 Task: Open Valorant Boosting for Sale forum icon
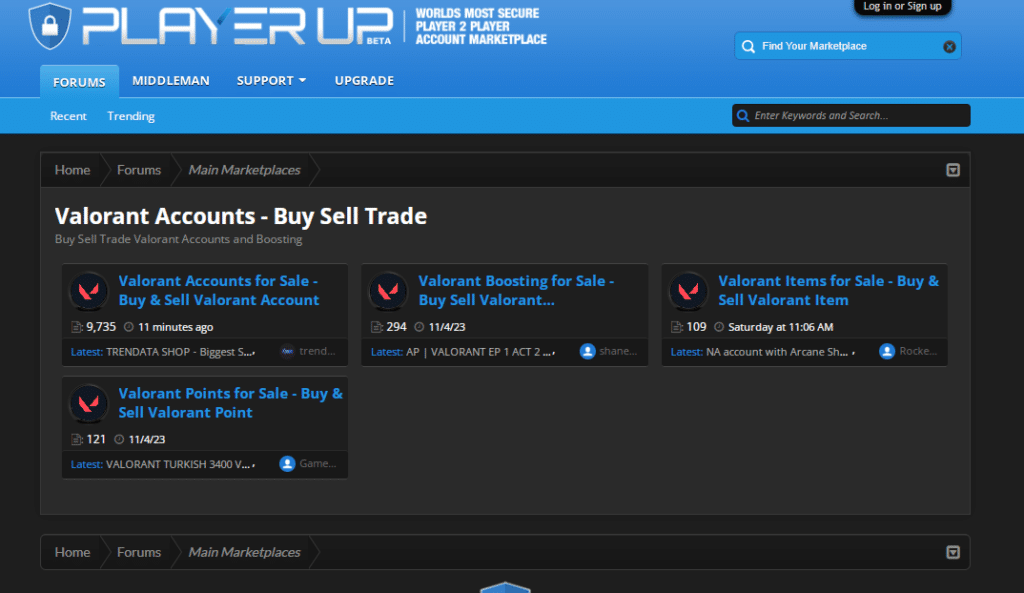(x=389, y=291)
